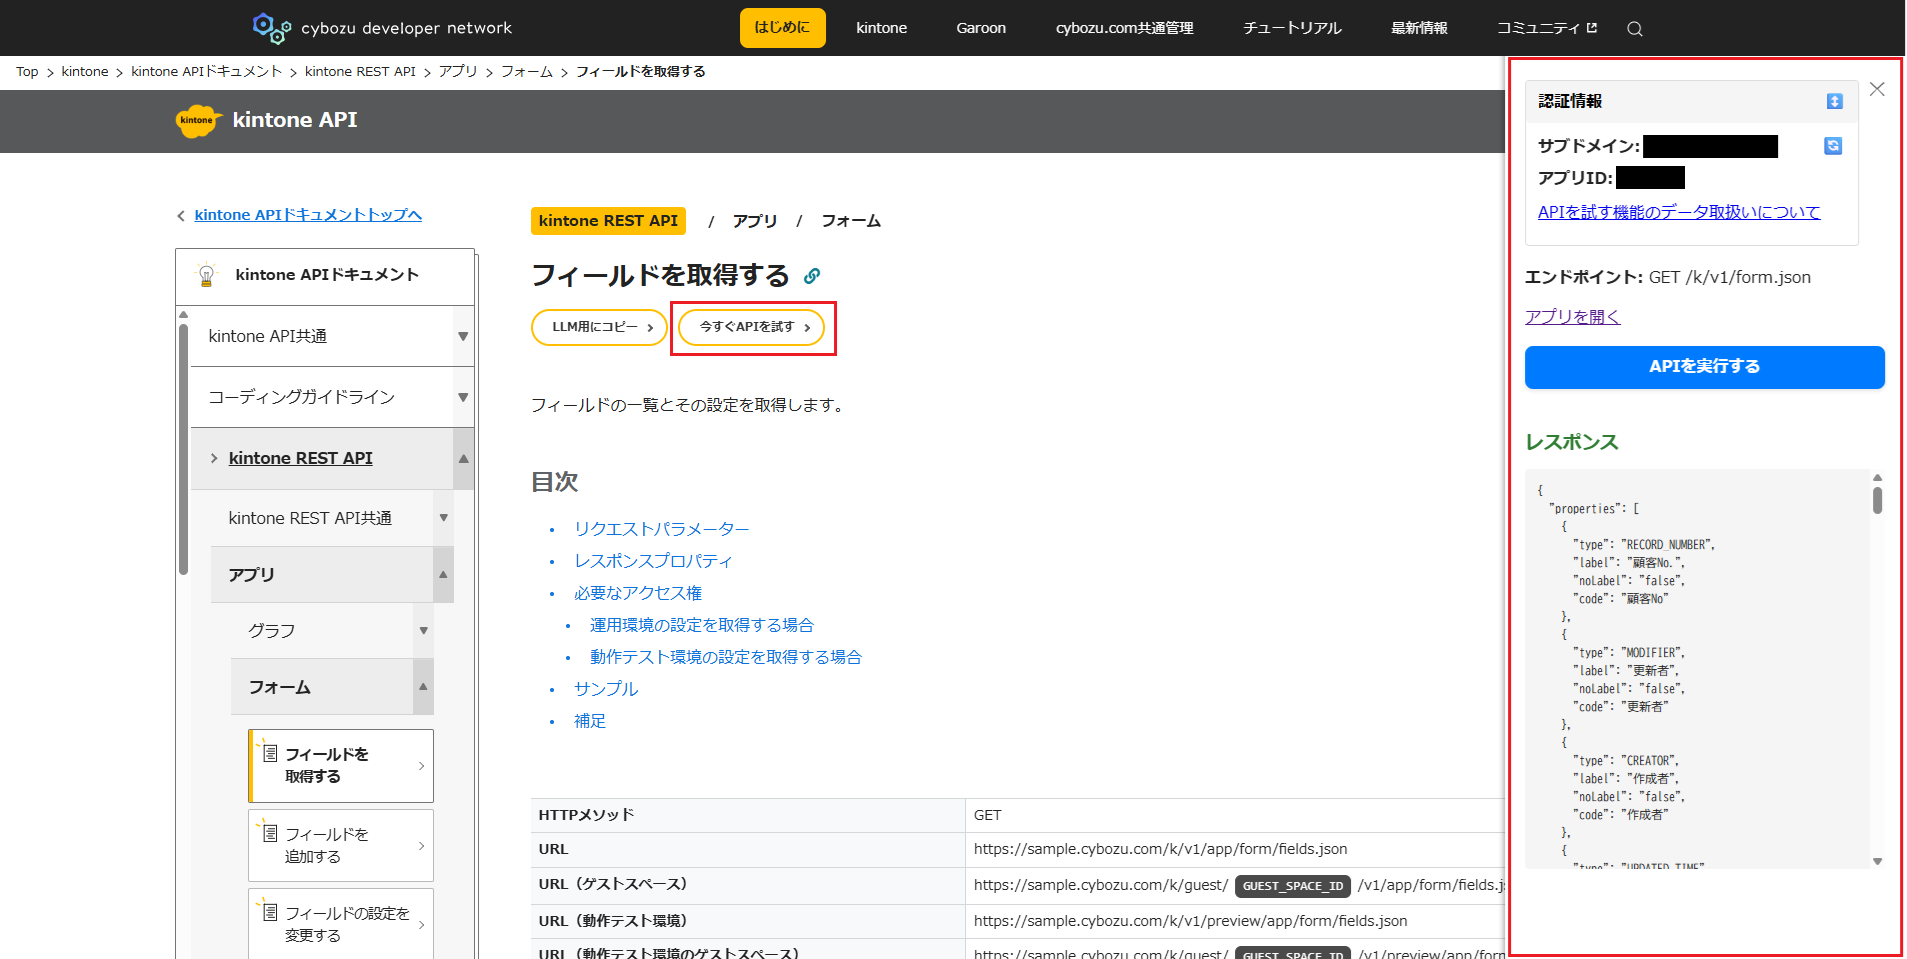Run the API with APIを実行する
Viewport: 1907px width, 959px height.
point(1704,367)
